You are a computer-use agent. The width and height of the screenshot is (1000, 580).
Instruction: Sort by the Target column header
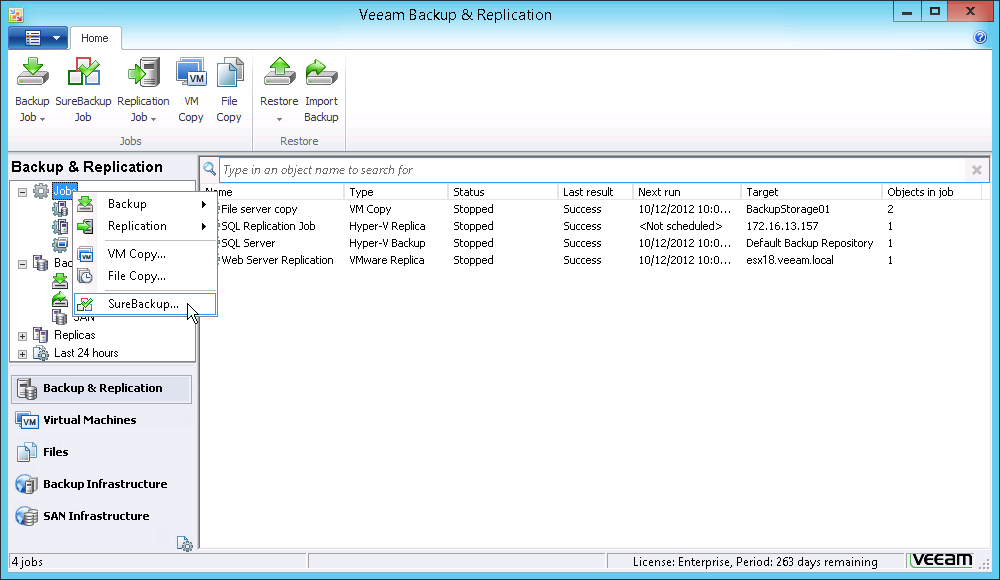(811, 192)
